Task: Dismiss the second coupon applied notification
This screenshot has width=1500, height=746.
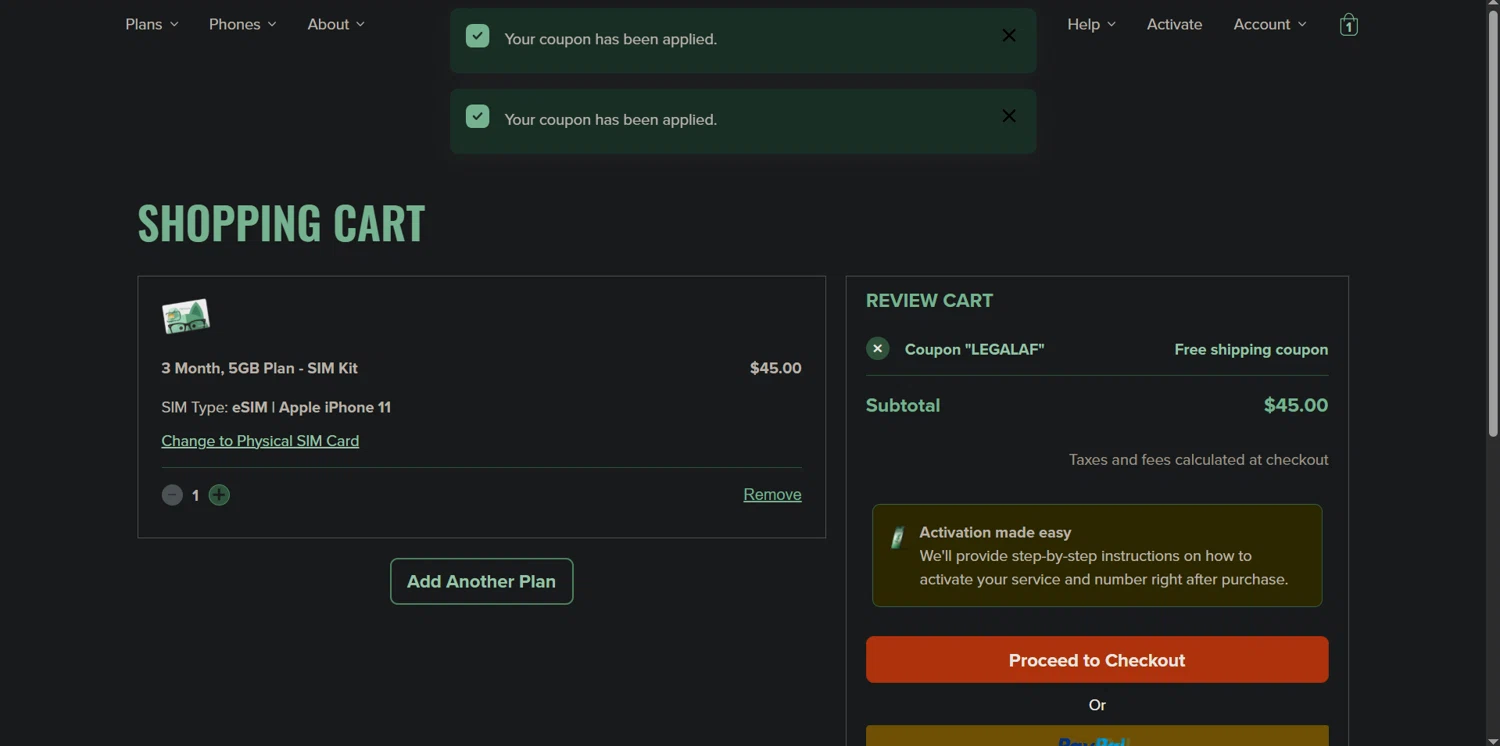Action: click(x=1009, y=116)
